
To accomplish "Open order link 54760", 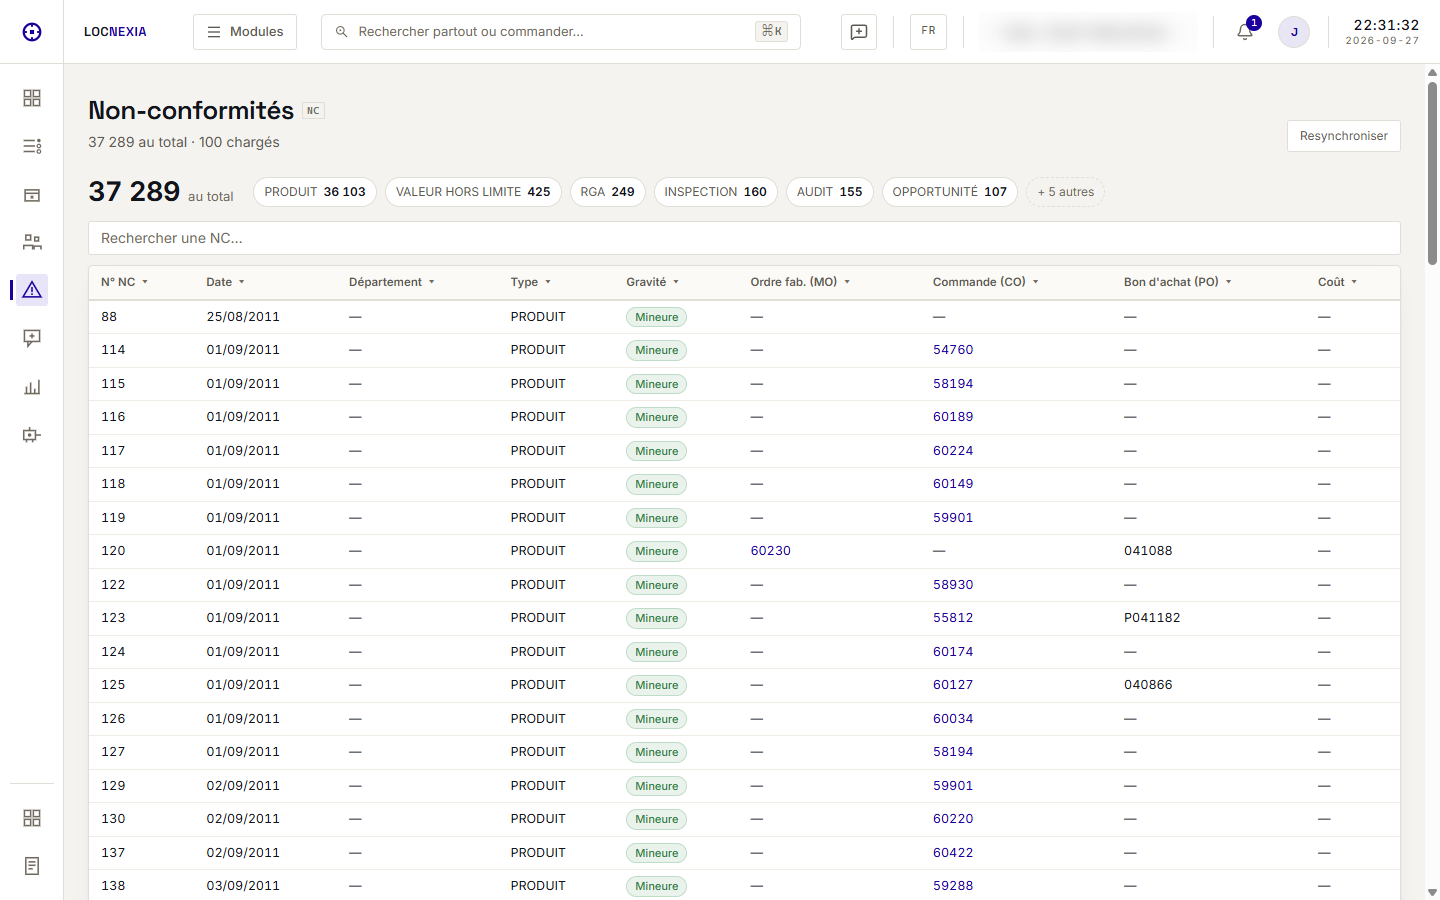I will tap(953, 350).
